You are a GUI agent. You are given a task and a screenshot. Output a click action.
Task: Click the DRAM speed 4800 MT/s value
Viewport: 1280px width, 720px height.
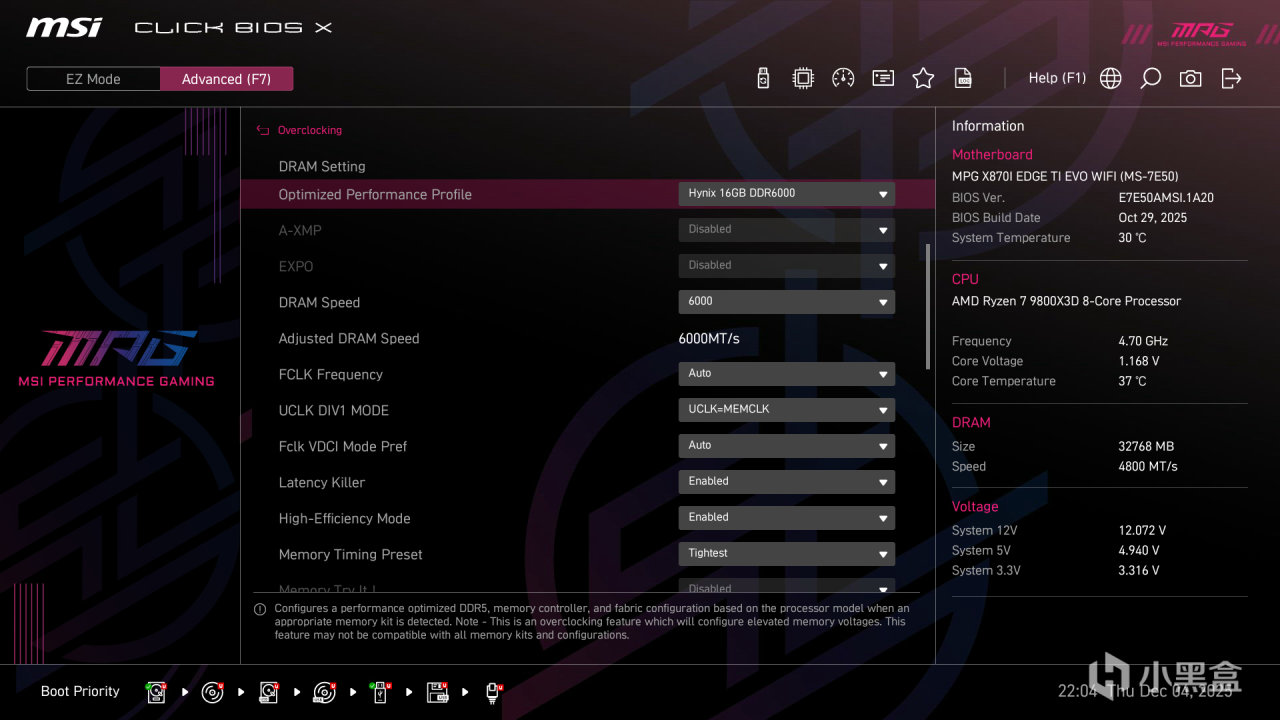[1148, 466]
